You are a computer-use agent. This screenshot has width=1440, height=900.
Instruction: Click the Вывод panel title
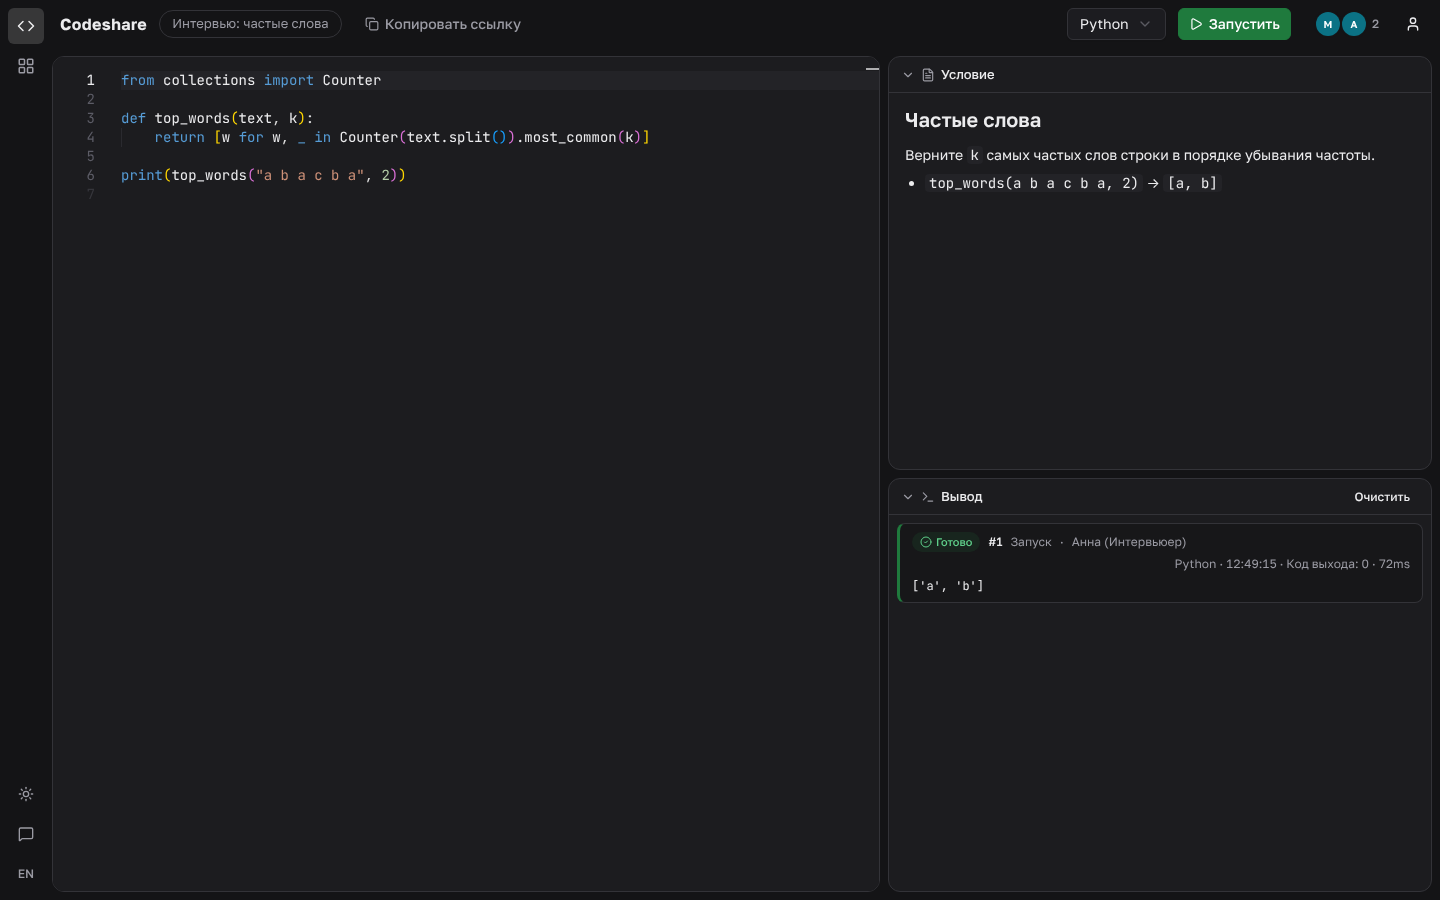pos(961,497)
